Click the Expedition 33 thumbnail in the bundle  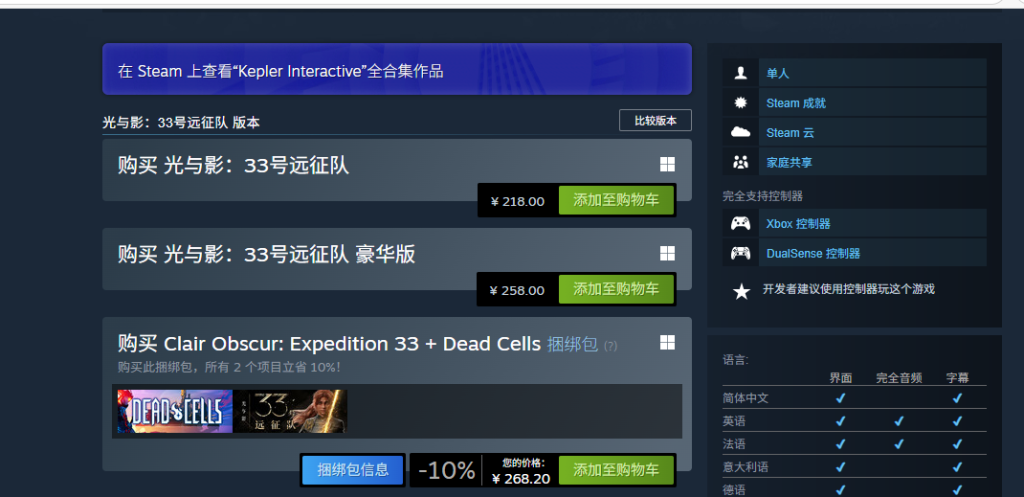pyautogui.click(x=290, y=411)
